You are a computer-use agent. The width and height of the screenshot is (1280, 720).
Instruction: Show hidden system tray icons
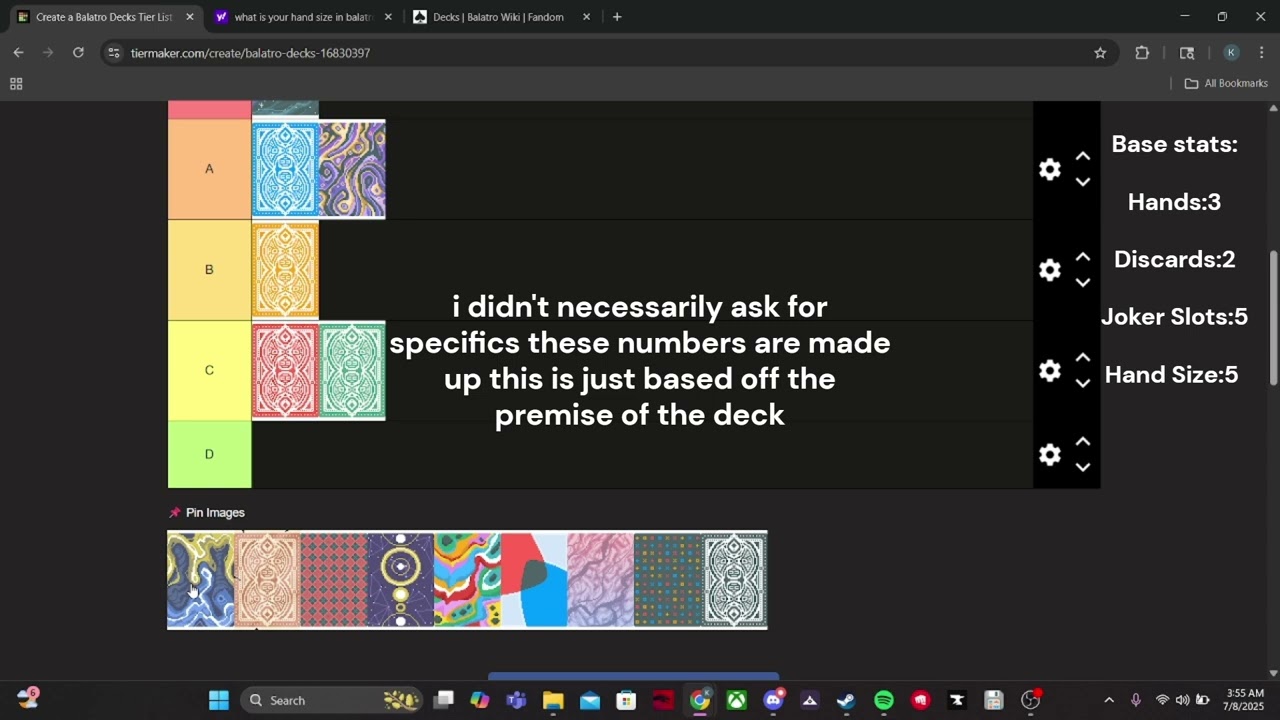(x=1108, y=700)
